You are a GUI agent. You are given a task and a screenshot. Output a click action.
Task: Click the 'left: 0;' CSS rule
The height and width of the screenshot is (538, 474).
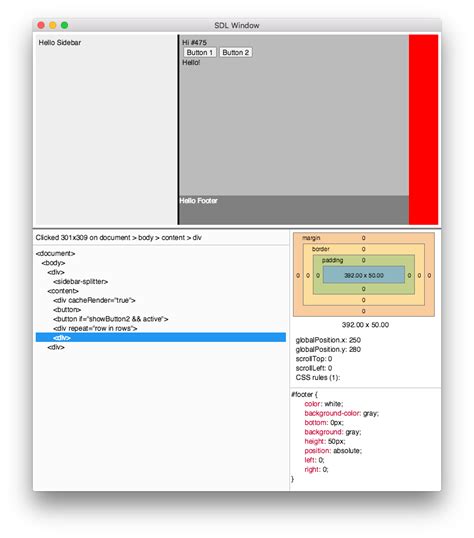tap(314, 460)
